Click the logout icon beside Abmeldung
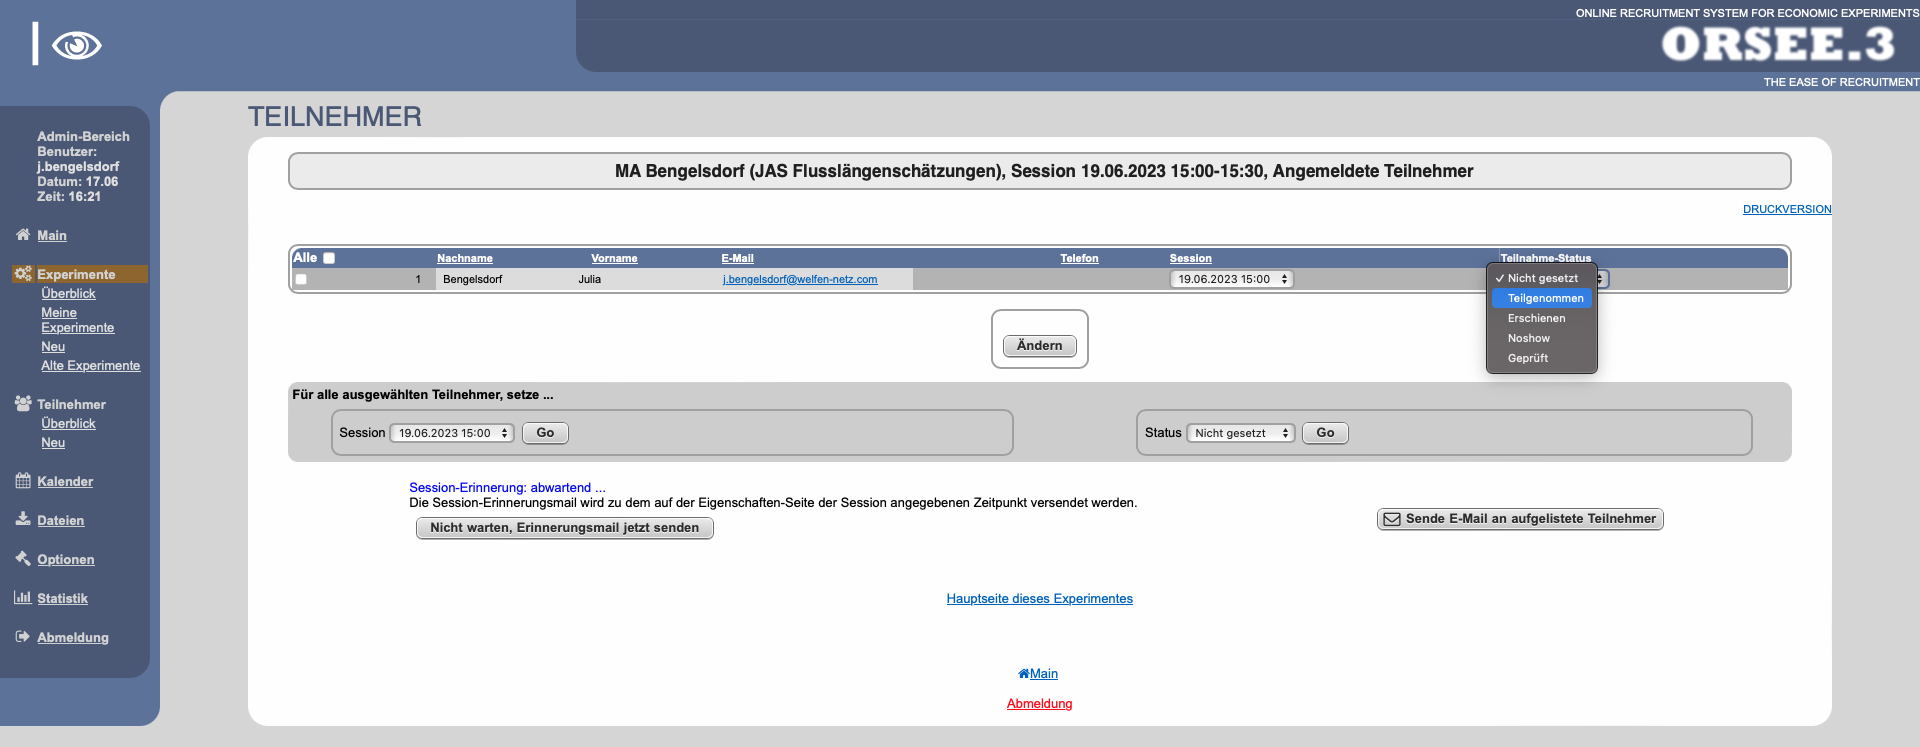The image size is (1920, 747). click(23, 637)
